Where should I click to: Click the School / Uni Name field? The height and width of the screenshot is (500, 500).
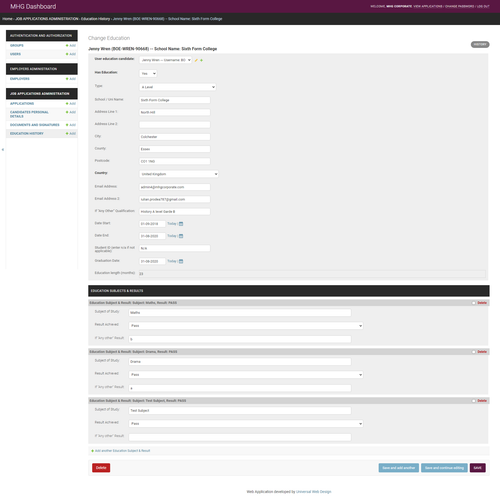point(175,100)
